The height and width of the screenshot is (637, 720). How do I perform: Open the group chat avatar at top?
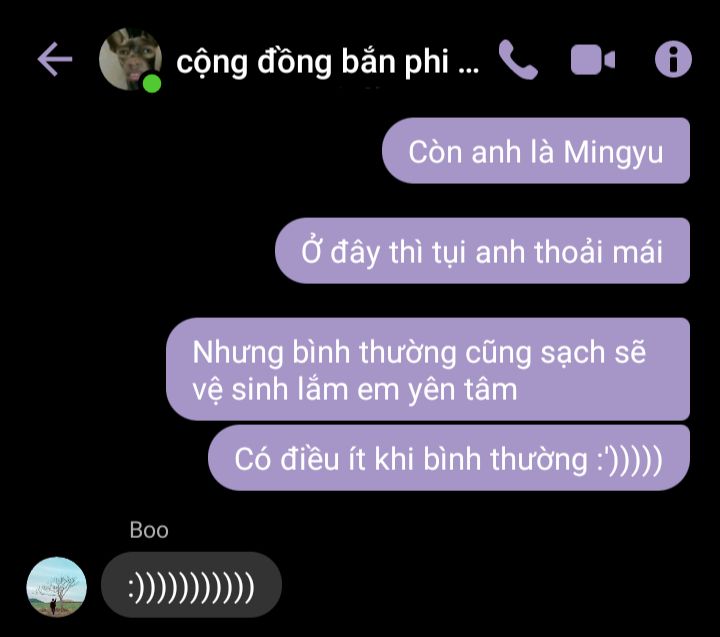pyautogui.click(x=130, y=59)
